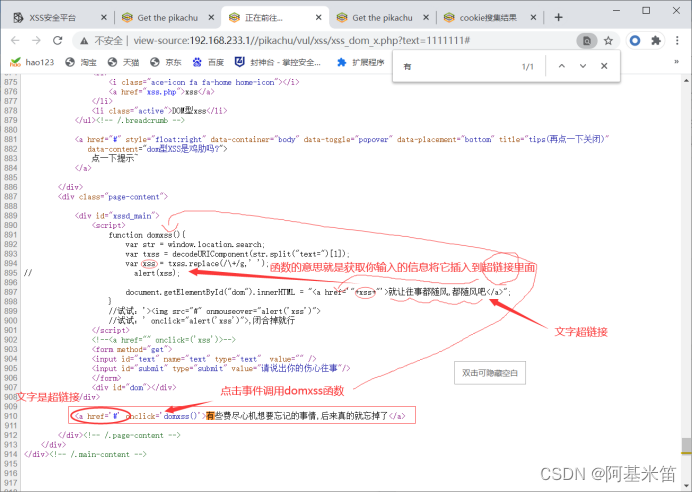The image size is (692, 492).
Task: Open the 百度 bookmark
Action: coord(208,62)
